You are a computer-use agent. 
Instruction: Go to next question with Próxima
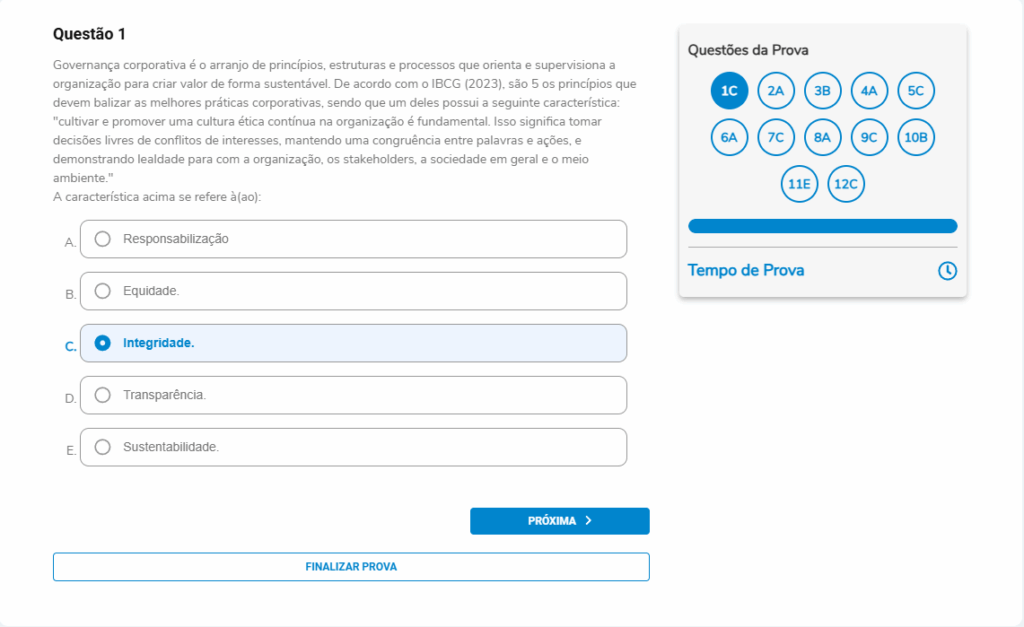[559, 521]
